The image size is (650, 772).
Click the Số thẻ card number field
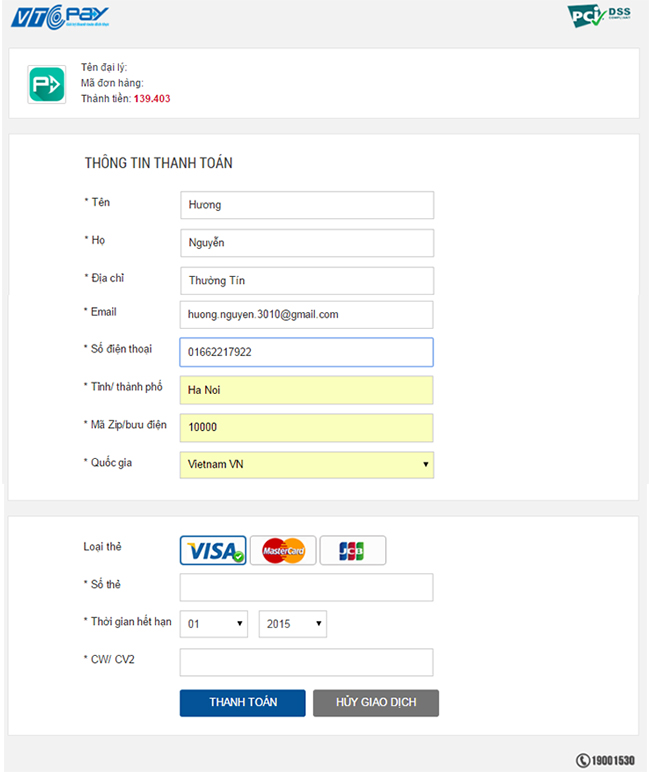click(307, 587)
